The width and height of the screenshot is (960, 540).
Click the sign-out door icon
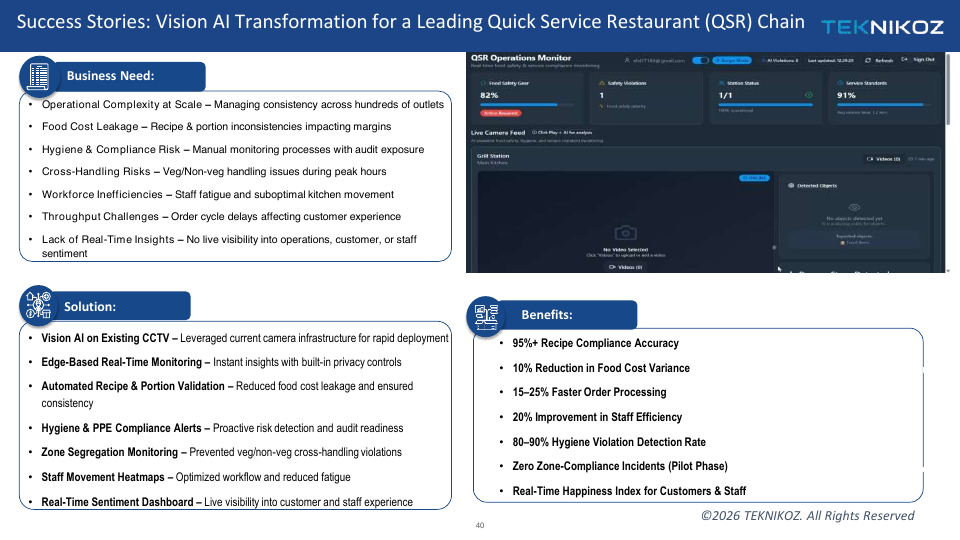coord(904,59)
